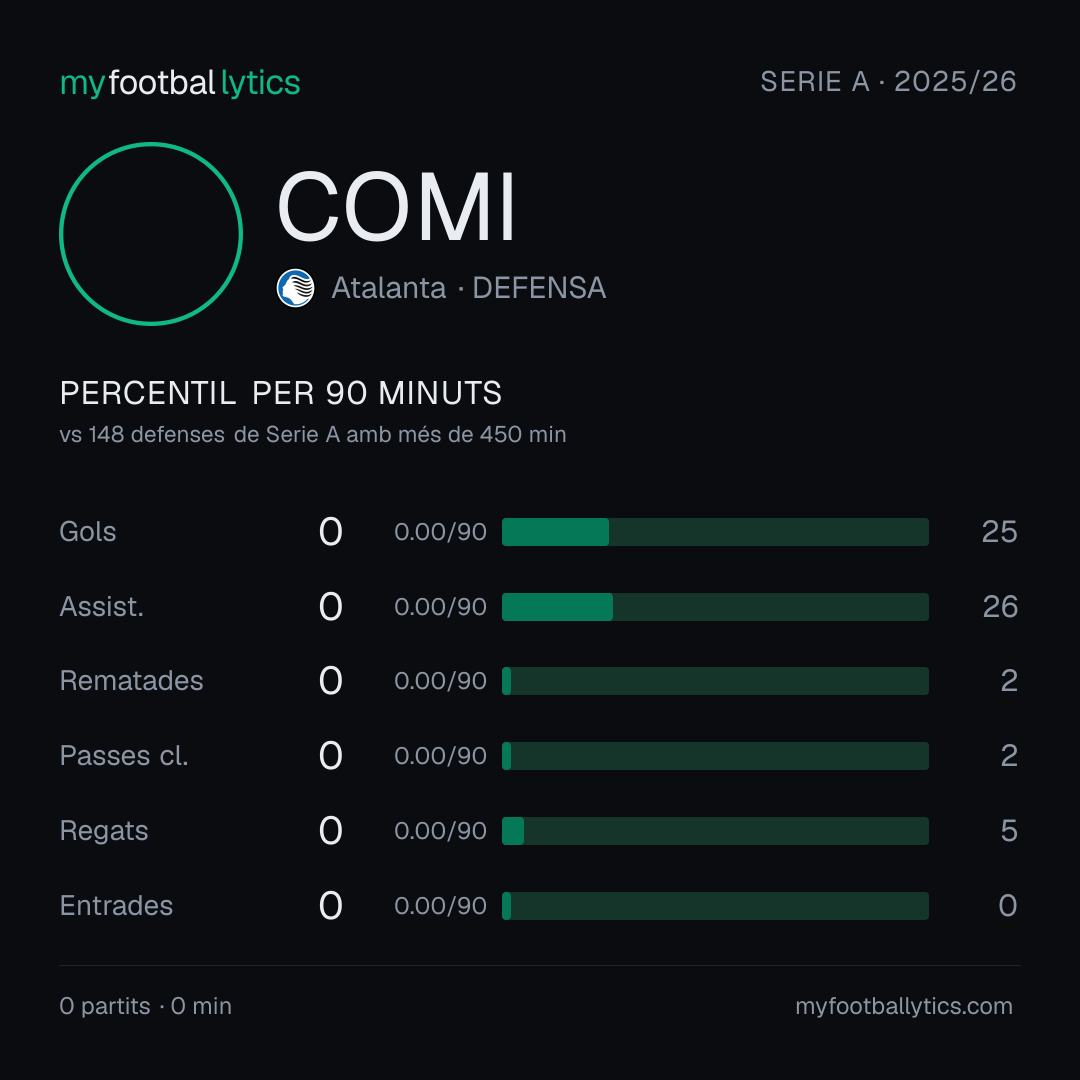Click the Atalanta club crest icon
This screenshot has height=1080, width=1080.
[295, 288]
